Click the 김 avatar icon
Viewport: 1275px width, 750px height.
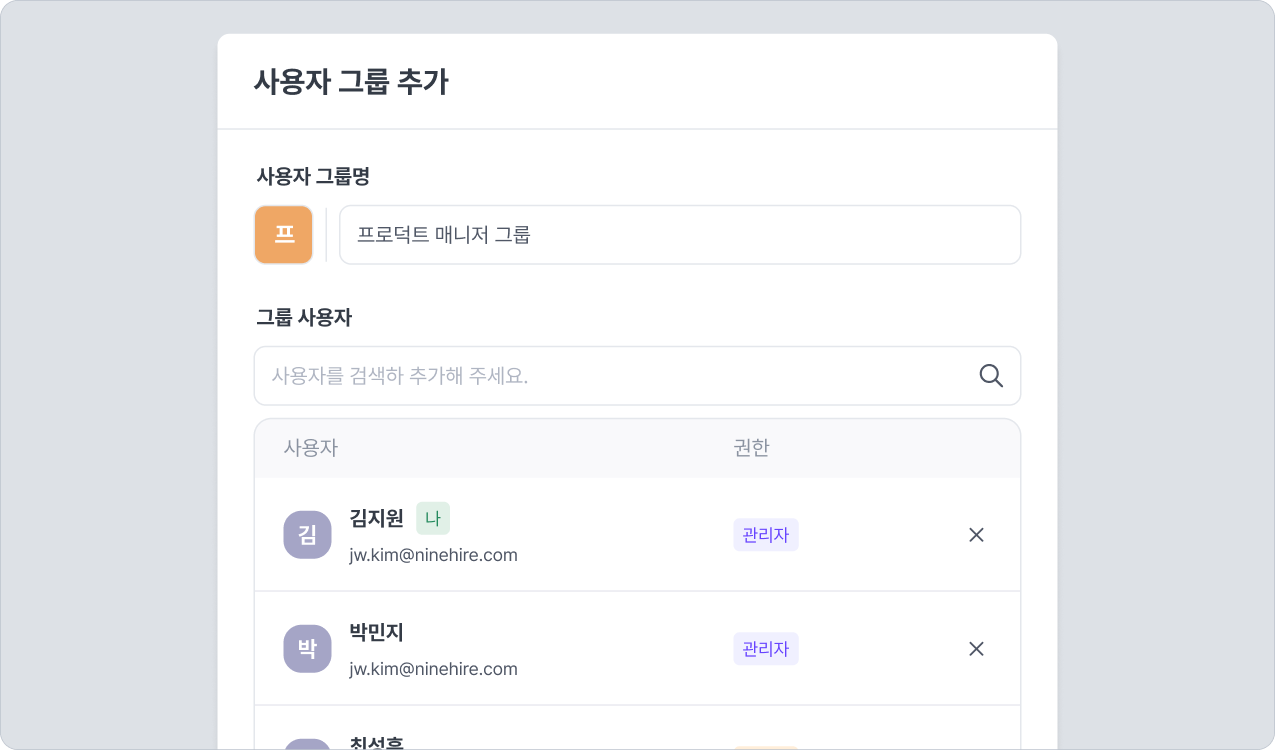[307, 535]
